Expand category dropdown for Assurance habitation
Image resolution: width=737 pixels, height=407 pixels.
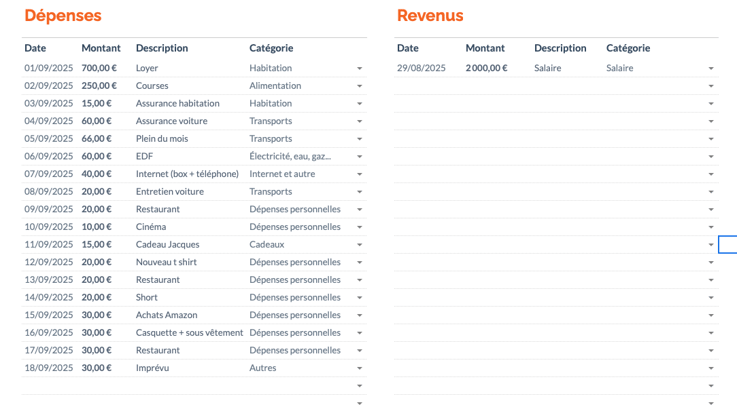point(360,104)
